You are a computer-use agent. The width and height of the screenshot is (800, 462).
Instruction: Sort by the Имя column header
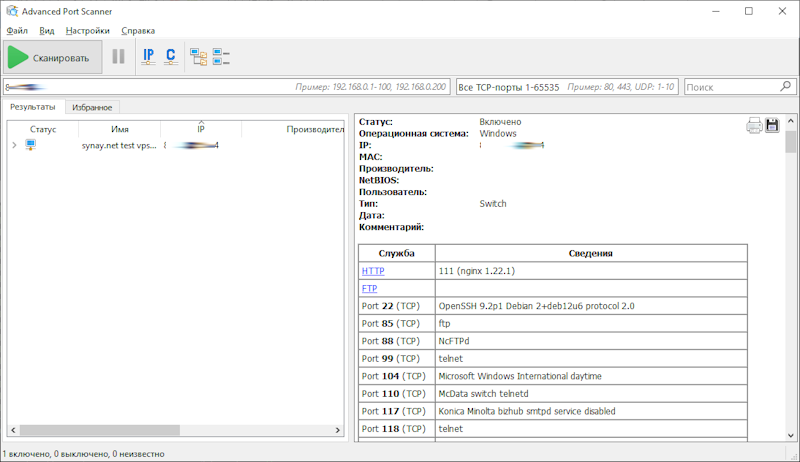click(x=120, y=130)
